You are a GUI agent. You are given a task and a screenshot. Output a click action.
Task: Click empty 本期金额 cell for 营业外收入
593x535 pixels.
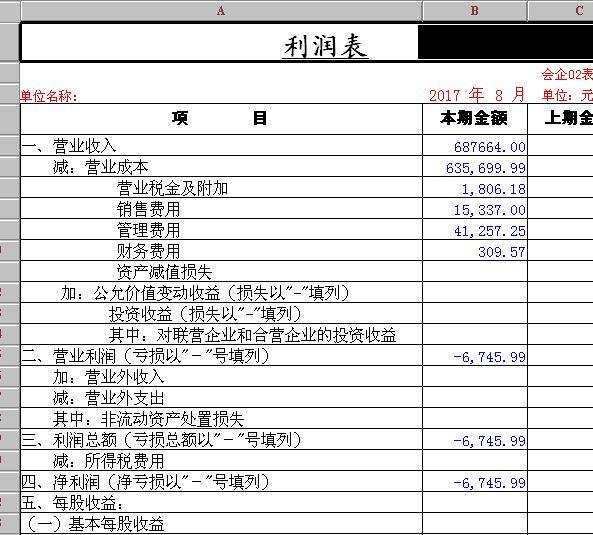[x=475, y=377]
